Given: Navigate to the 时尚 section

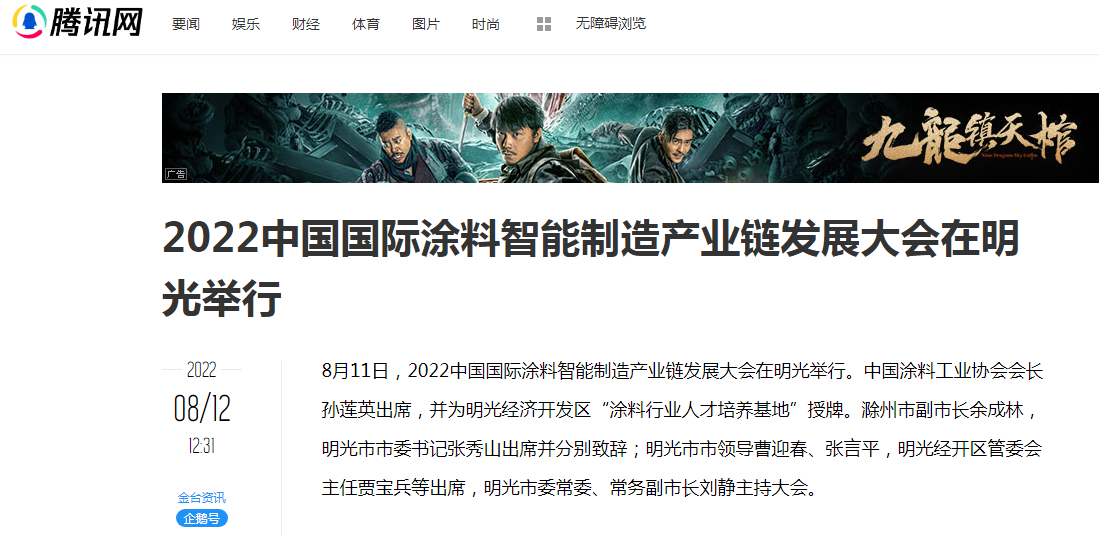Looking at the screenshot, I should pos(486,25).
